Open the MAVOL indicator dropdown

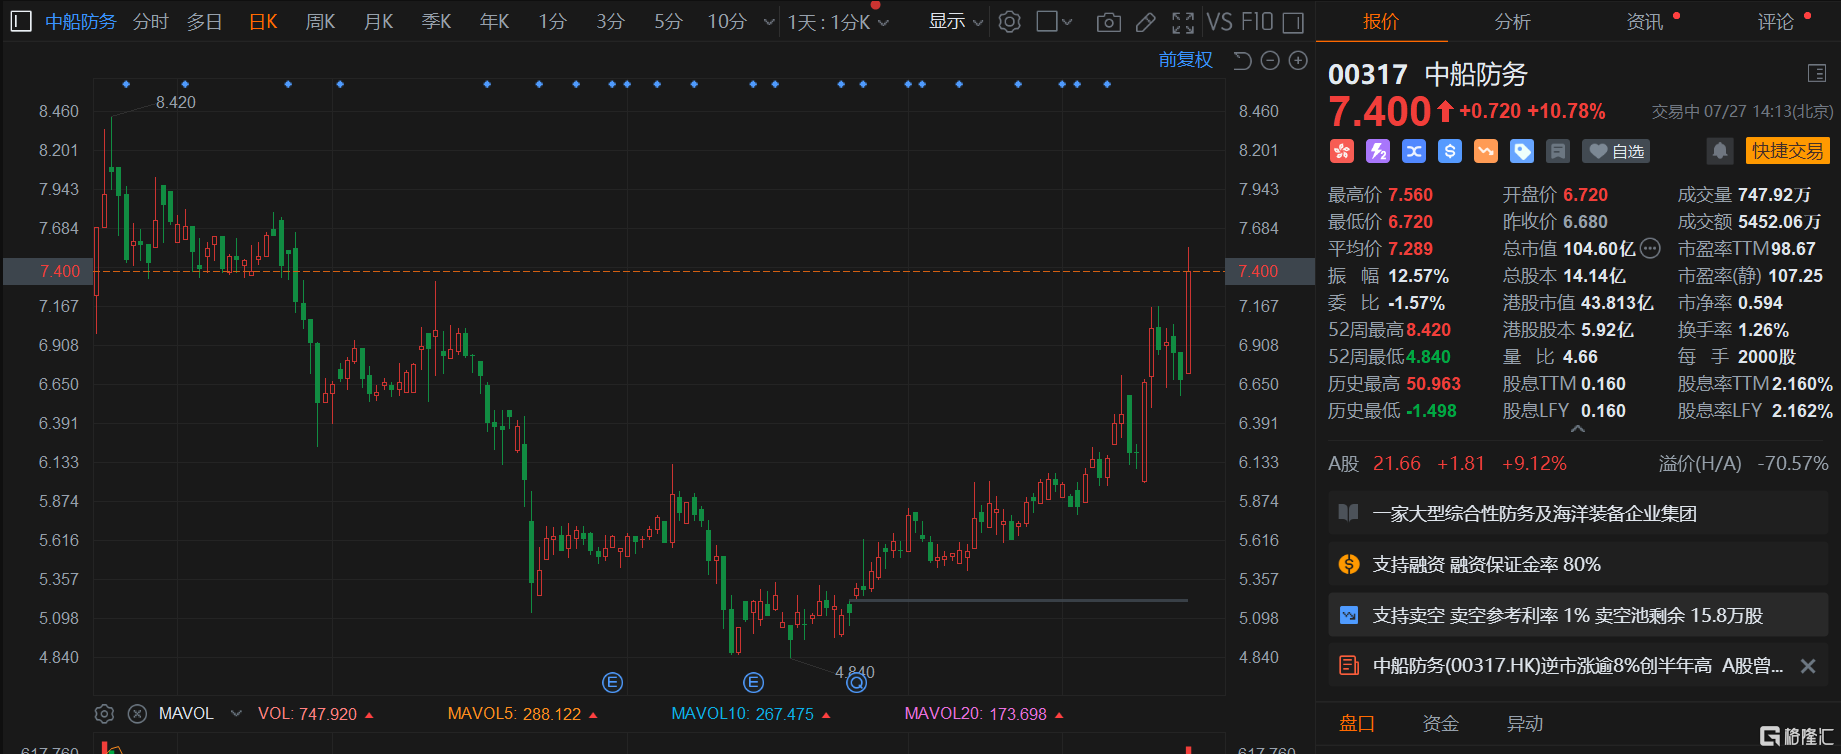(x=236, y=714)
